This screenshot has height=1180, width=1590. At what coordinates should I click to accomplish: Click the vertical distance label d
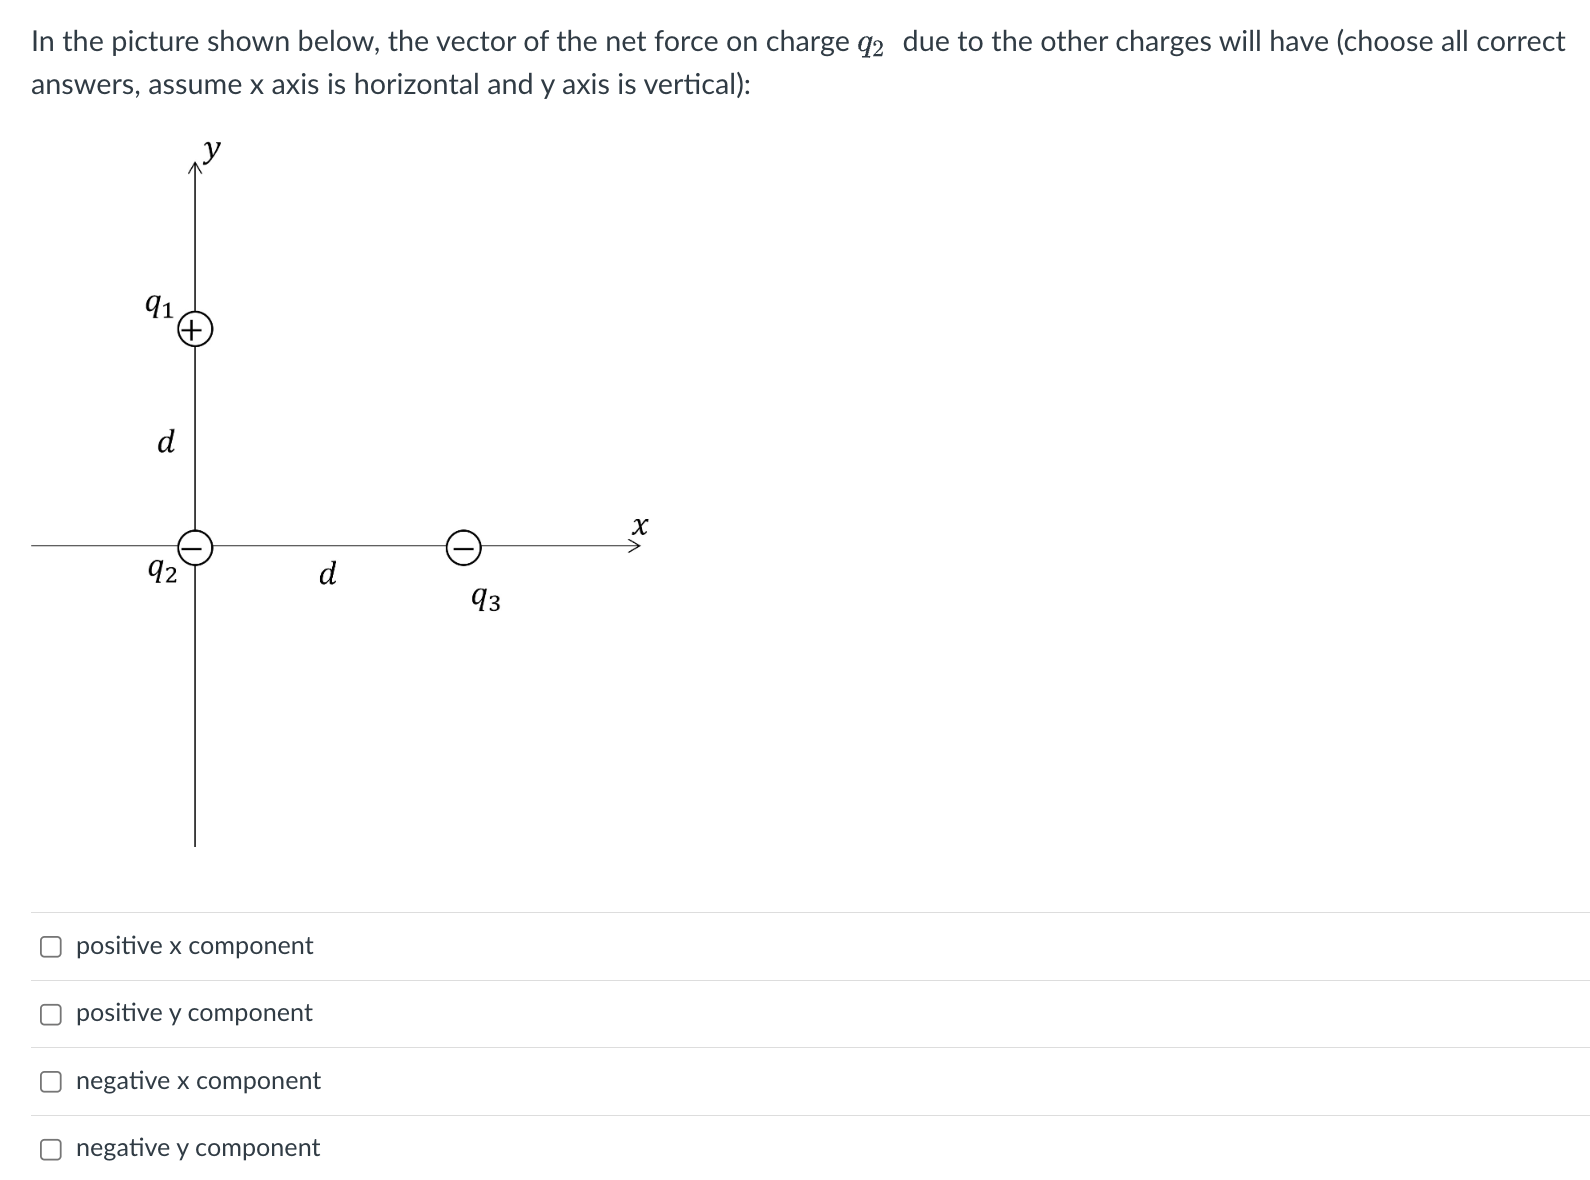tap(166, 440)
